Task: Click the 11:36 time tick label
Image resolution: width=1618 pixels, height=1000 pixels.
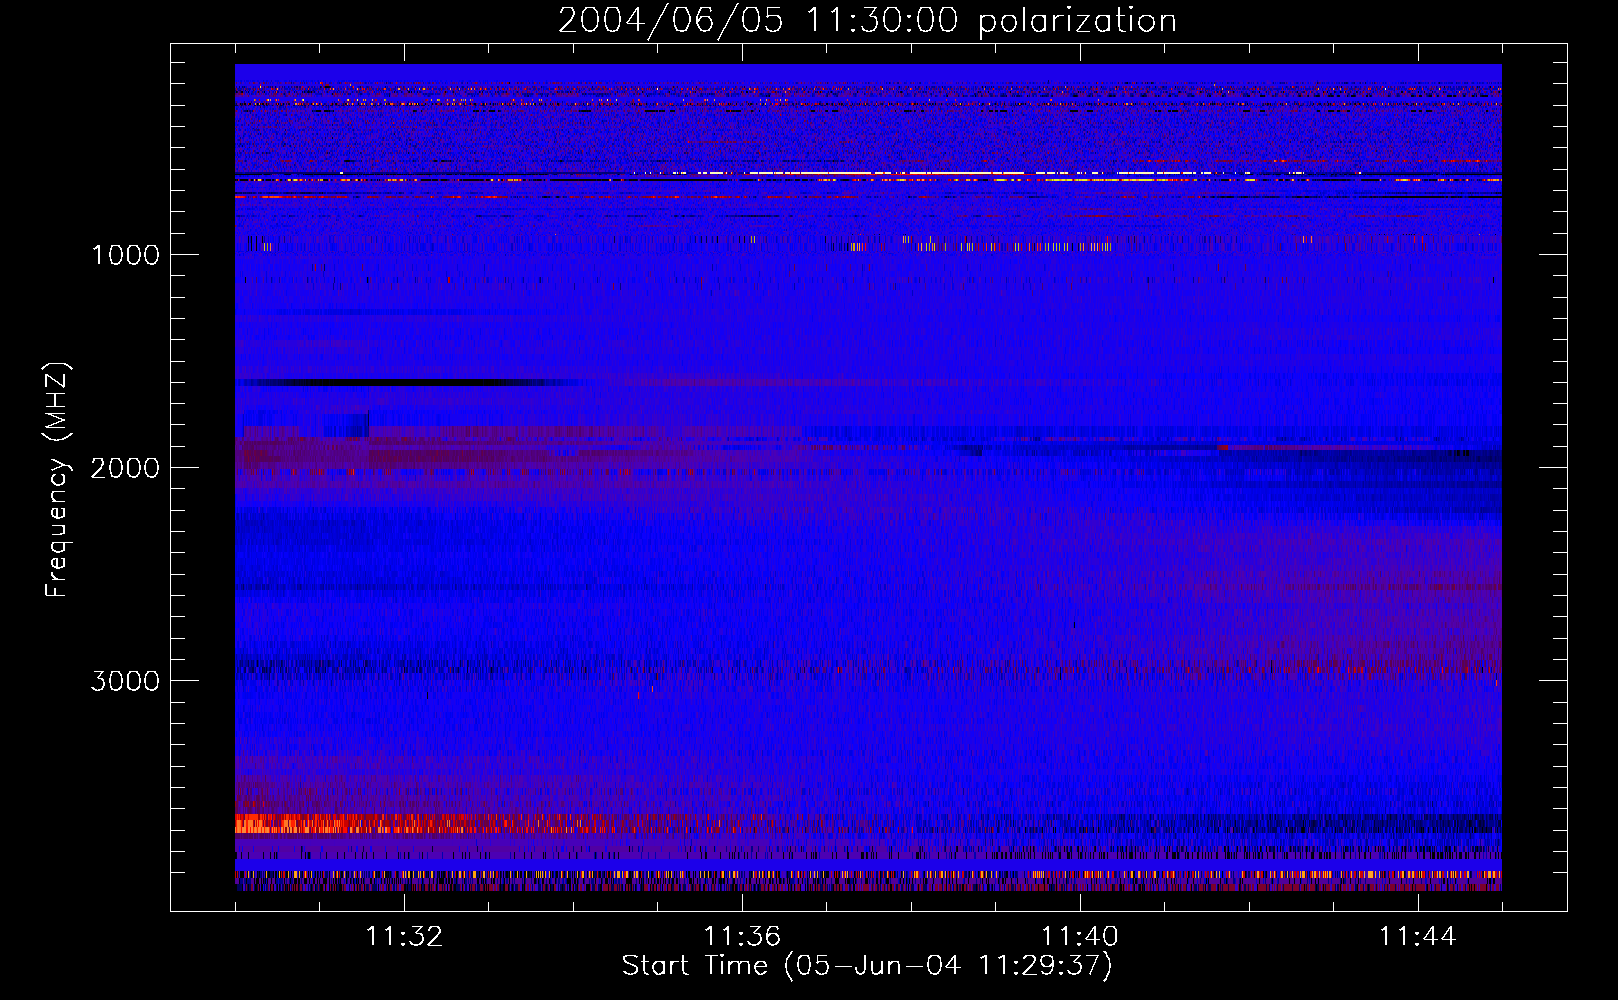Action: (x=742, y=937)
